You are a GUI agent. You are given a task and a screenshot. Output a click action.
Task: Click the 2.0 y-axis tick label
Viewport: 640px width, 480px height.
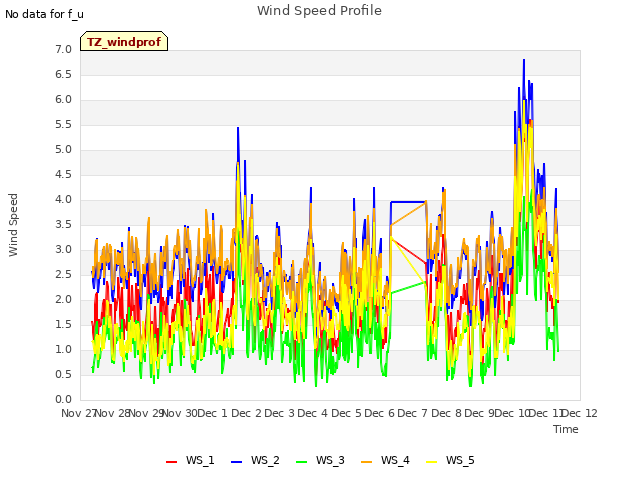click(63, 300)
